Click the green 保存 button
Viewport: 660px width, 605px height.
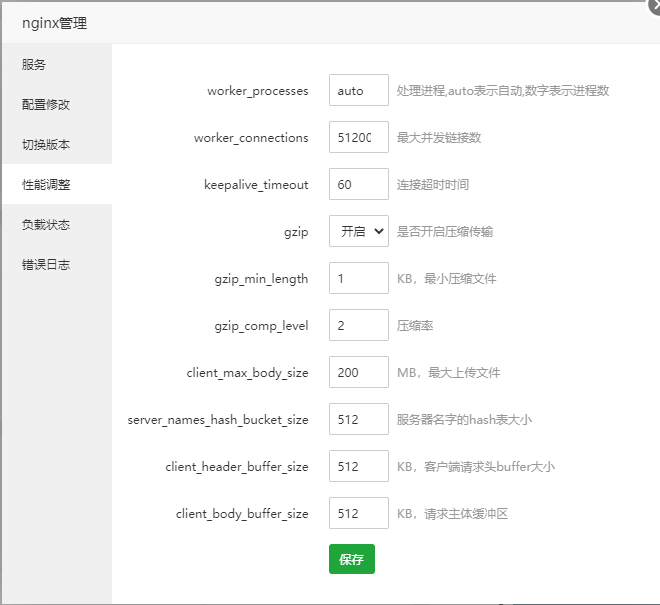pyautogui.click(x=351, y=559)
